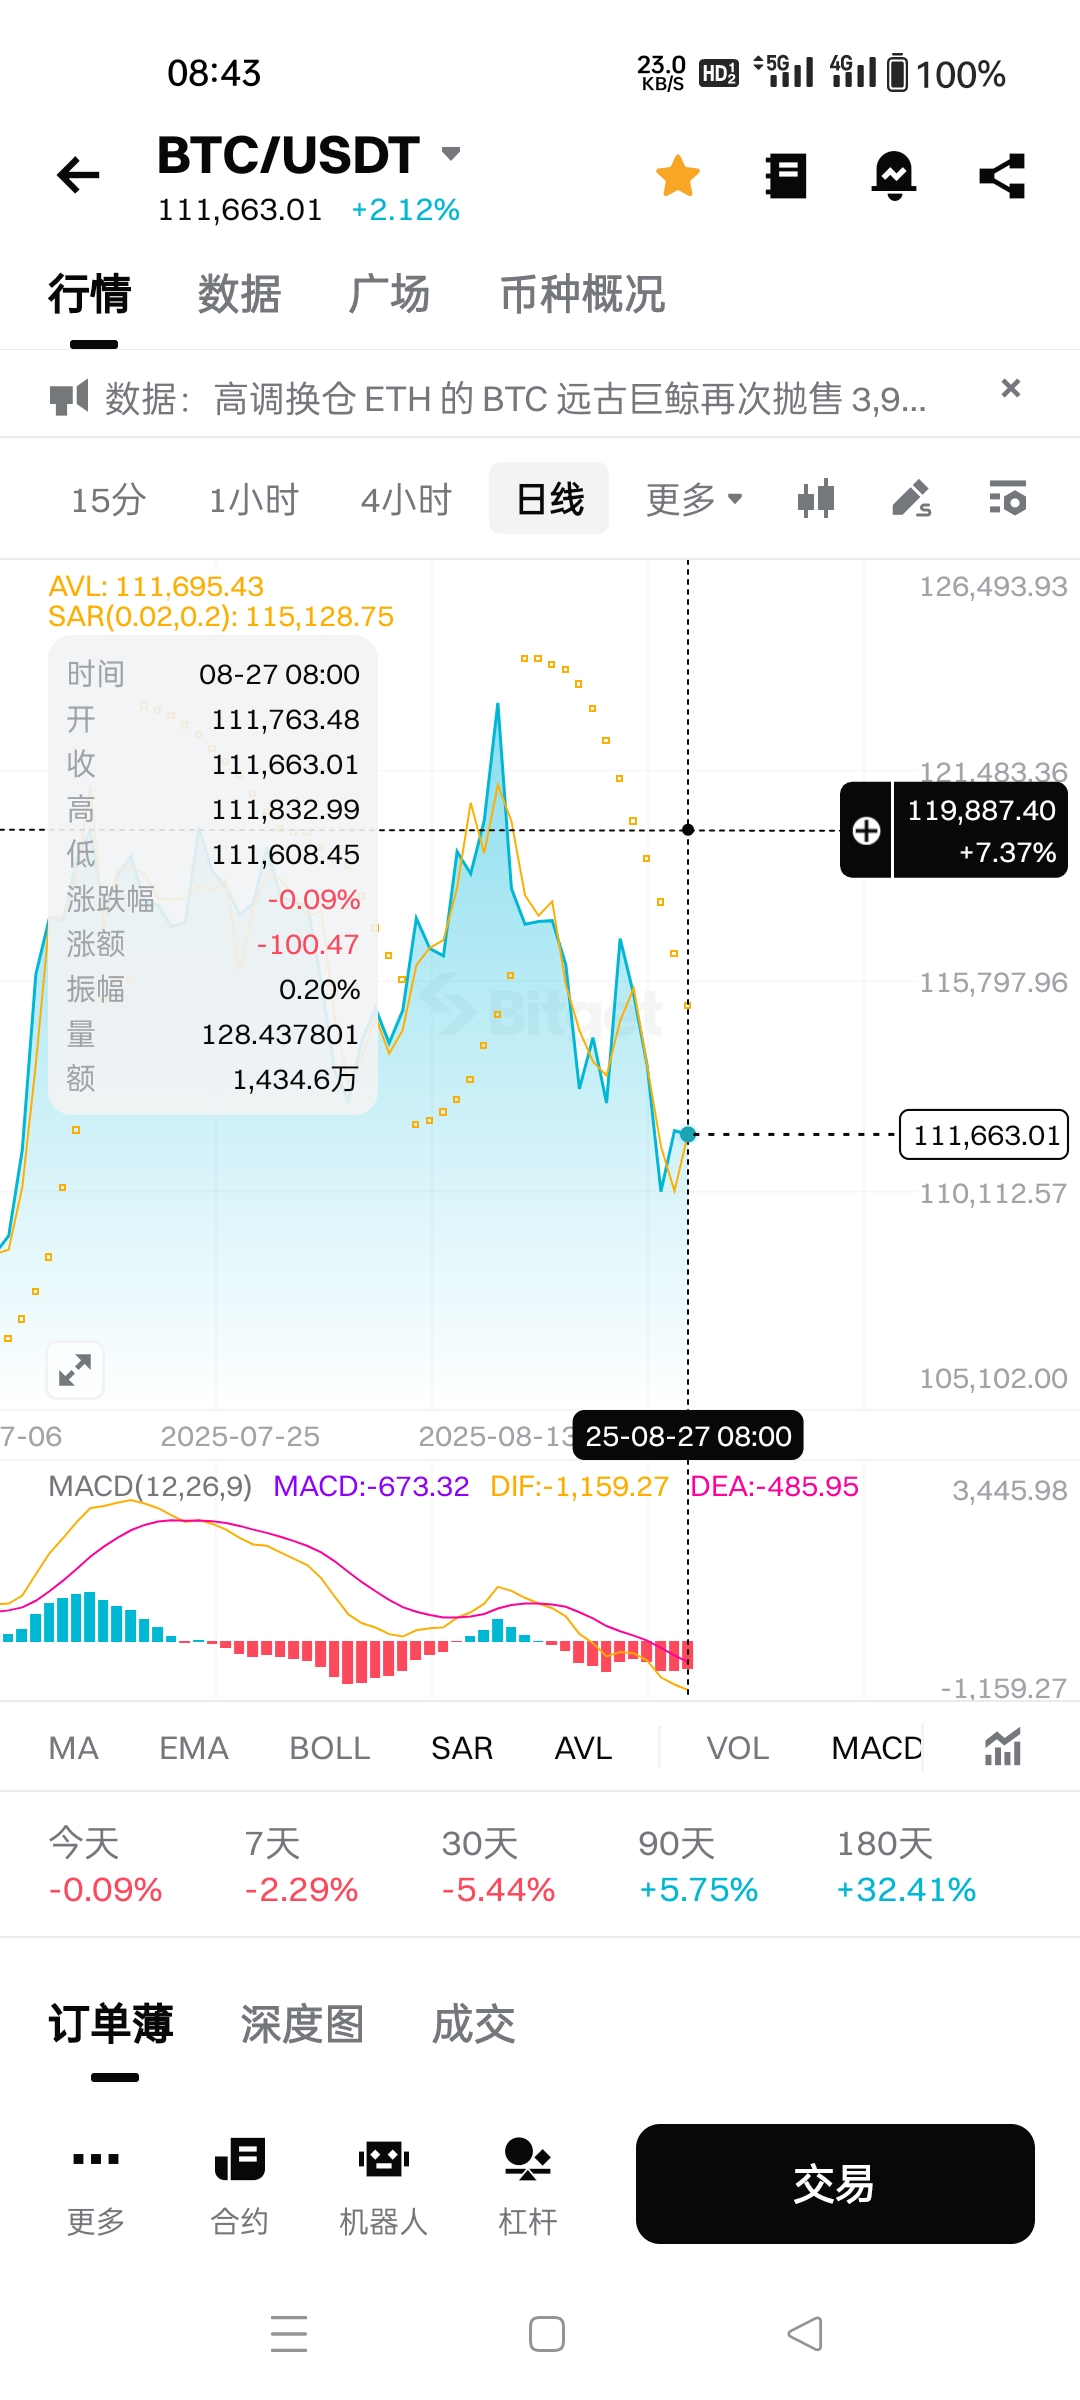
Task: Open the drawing tools pencil icon
Action: tap(911, 498)
